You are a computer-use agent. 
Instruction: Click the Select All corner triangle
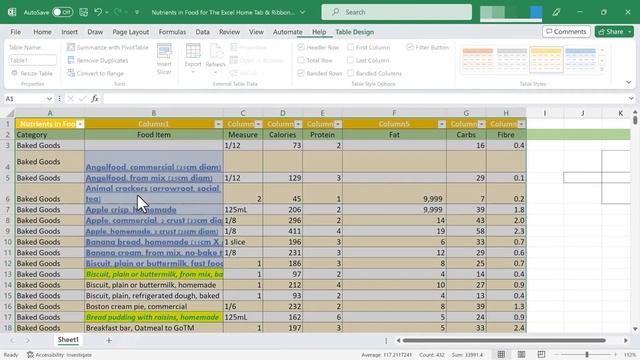click(x=10, y=113)
